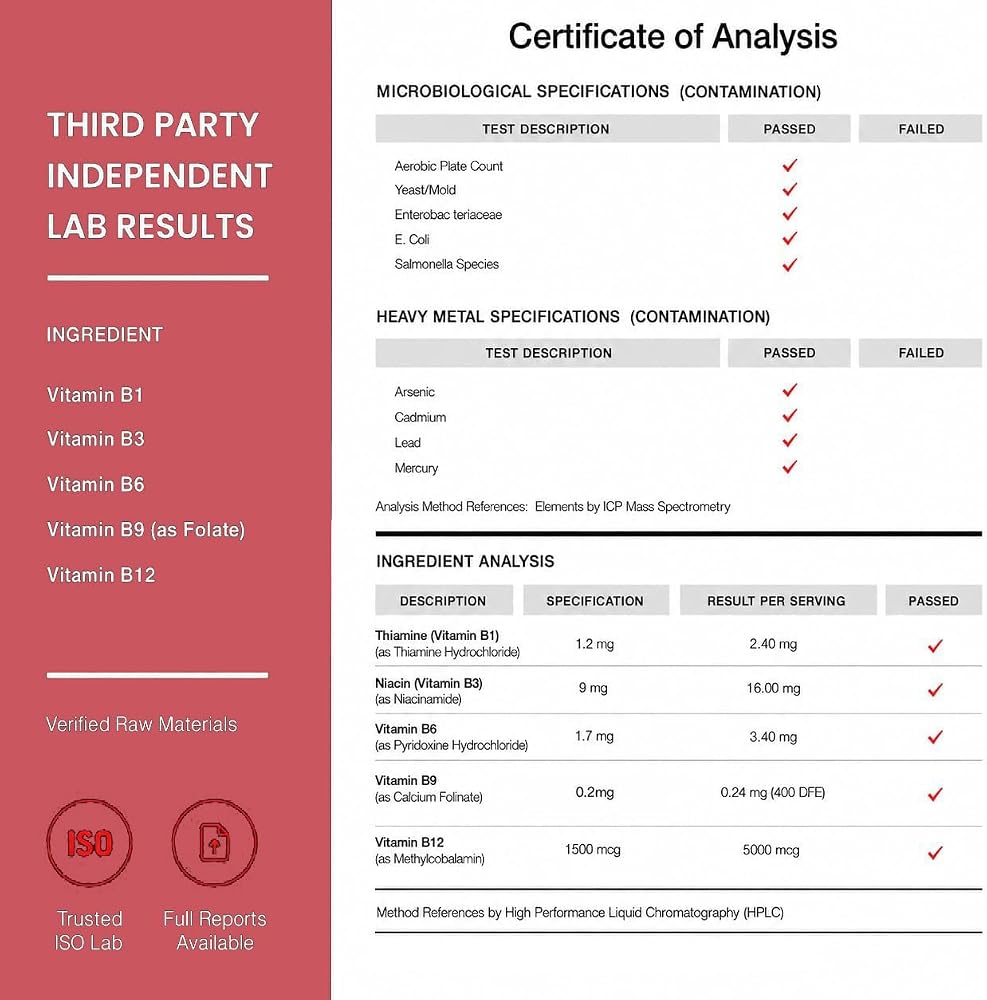Image resolution: width=987 pixels, height=1000 pixels.
Task: Click the checkmark for Pyridoxine Hydrochloride row
Action: pyautogui.click(x=935, y=737)
